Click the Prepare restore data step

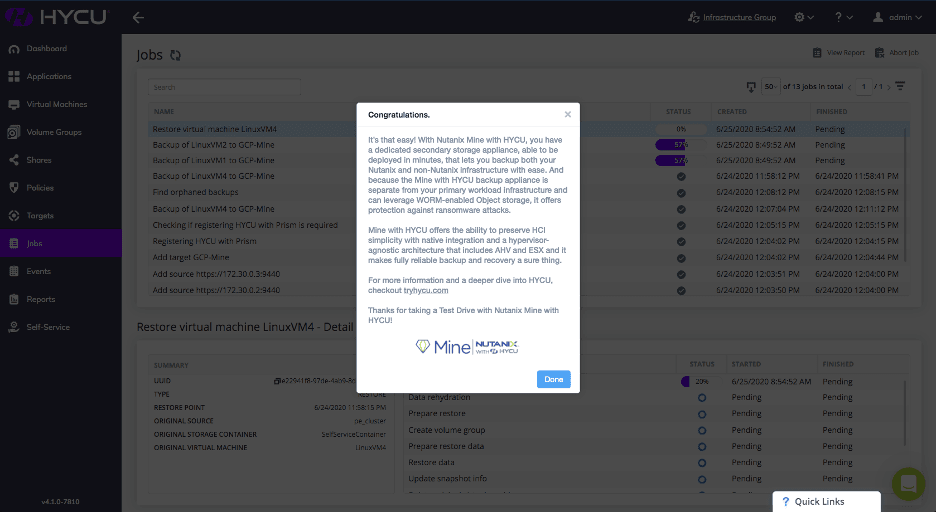click(x=446, y=446)
